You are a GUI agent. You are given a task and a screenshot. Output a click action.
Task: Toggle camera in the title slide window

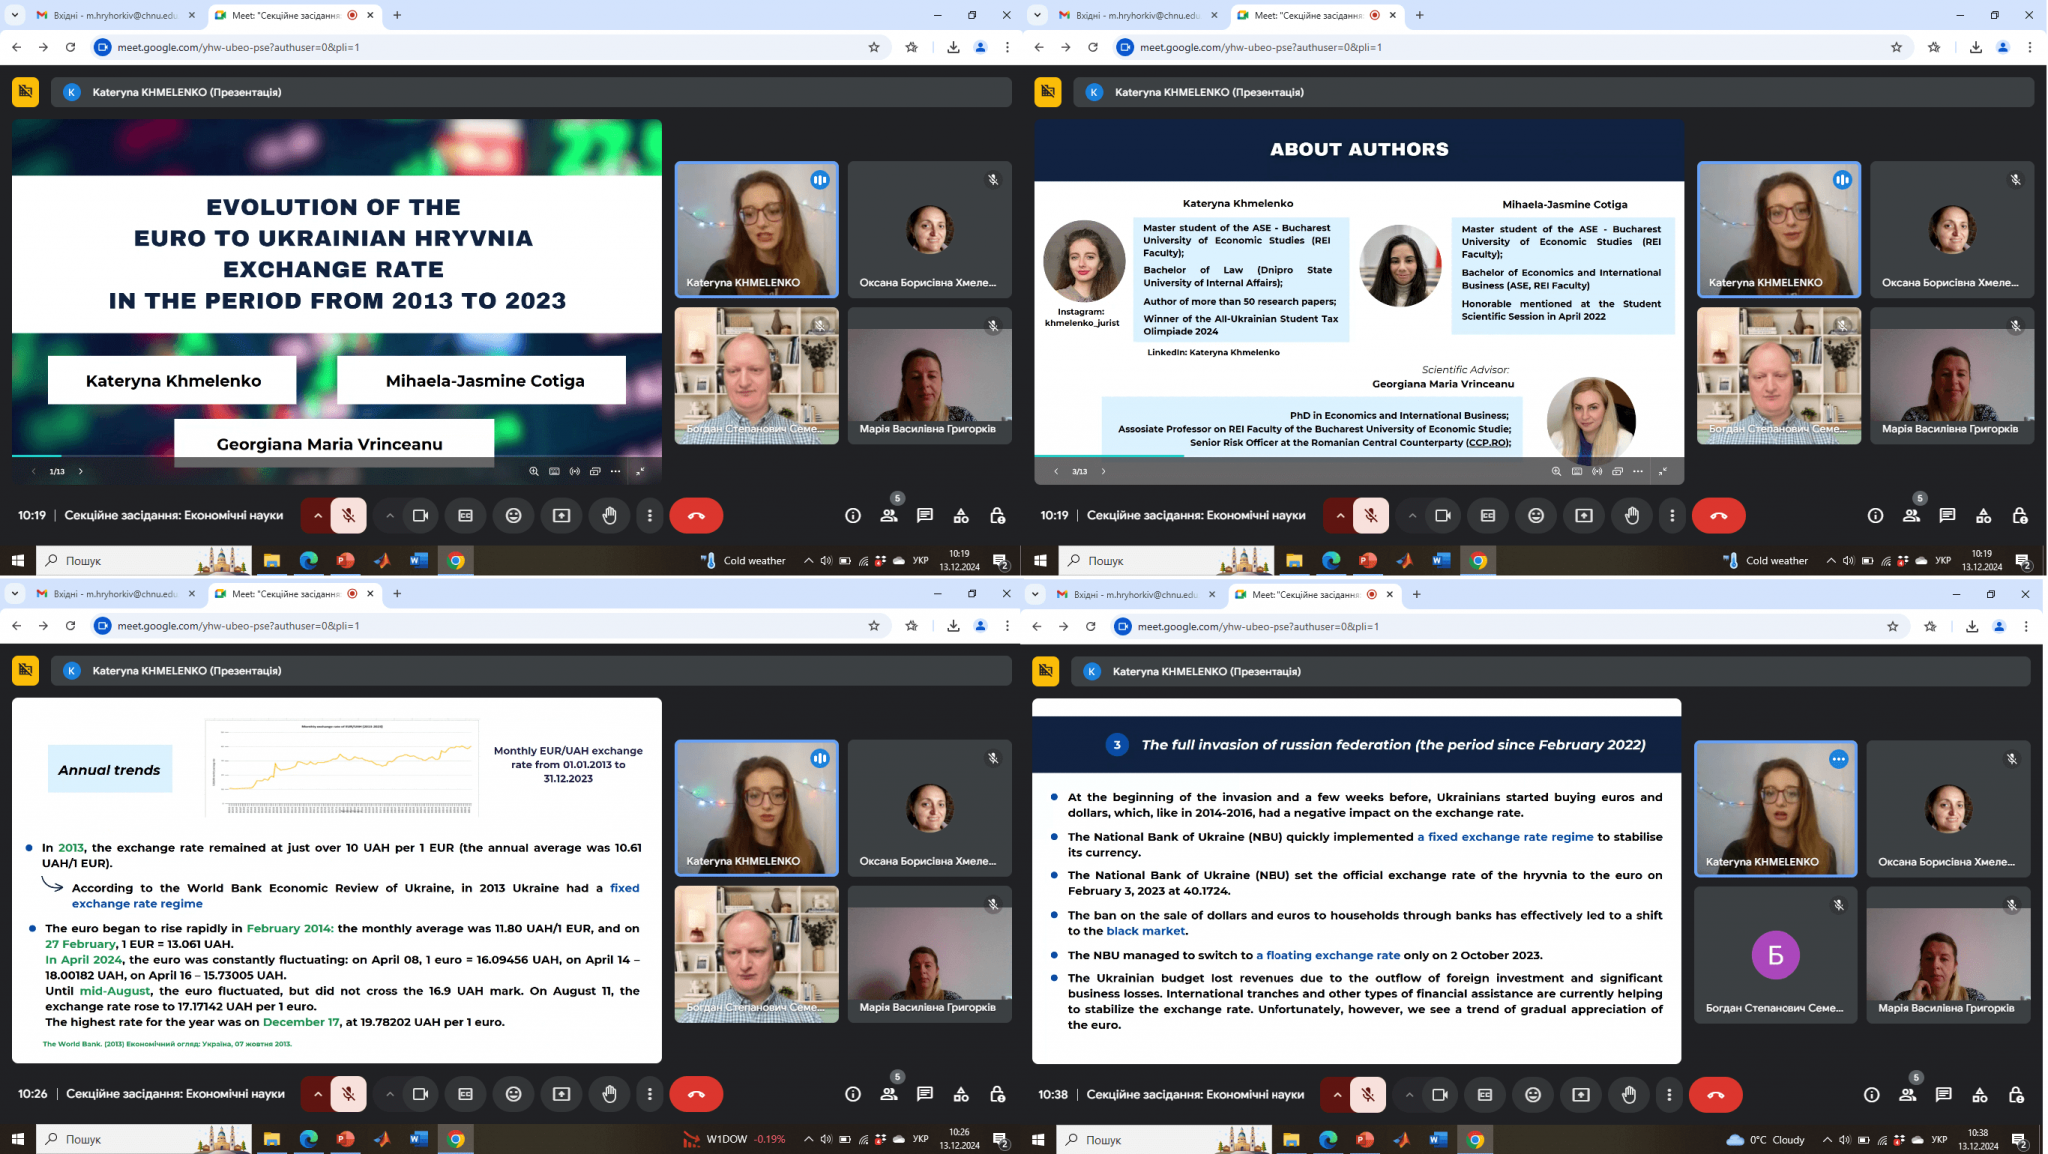tap(421, 516)
